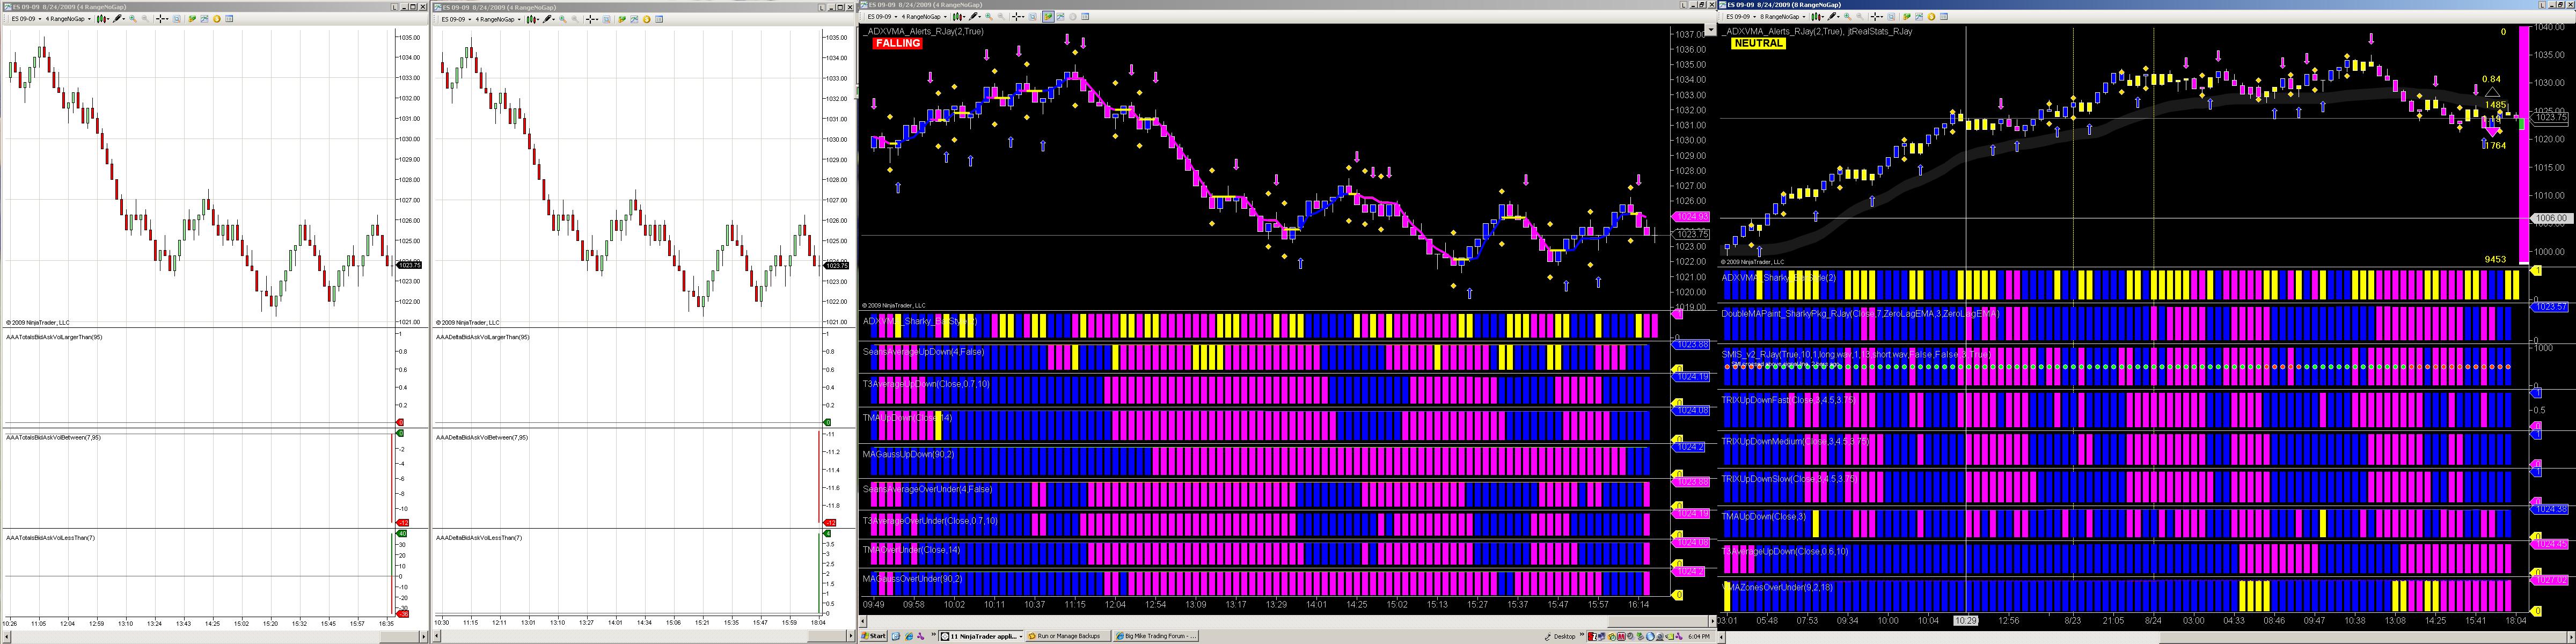
Task: Open 4 RangeNoGap interval dropdown in FALLING chart window
Action: click(924, 17)
